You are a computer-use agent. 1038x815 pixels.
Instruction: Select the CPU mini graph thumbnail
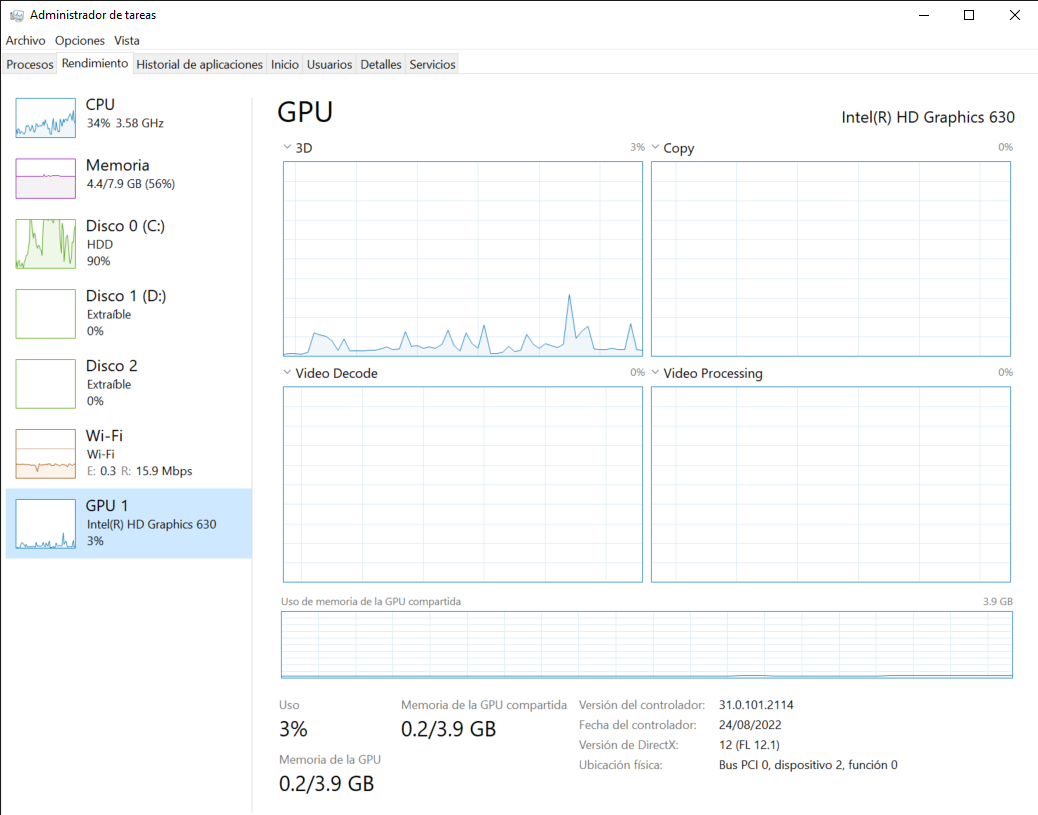pos(46,118)
